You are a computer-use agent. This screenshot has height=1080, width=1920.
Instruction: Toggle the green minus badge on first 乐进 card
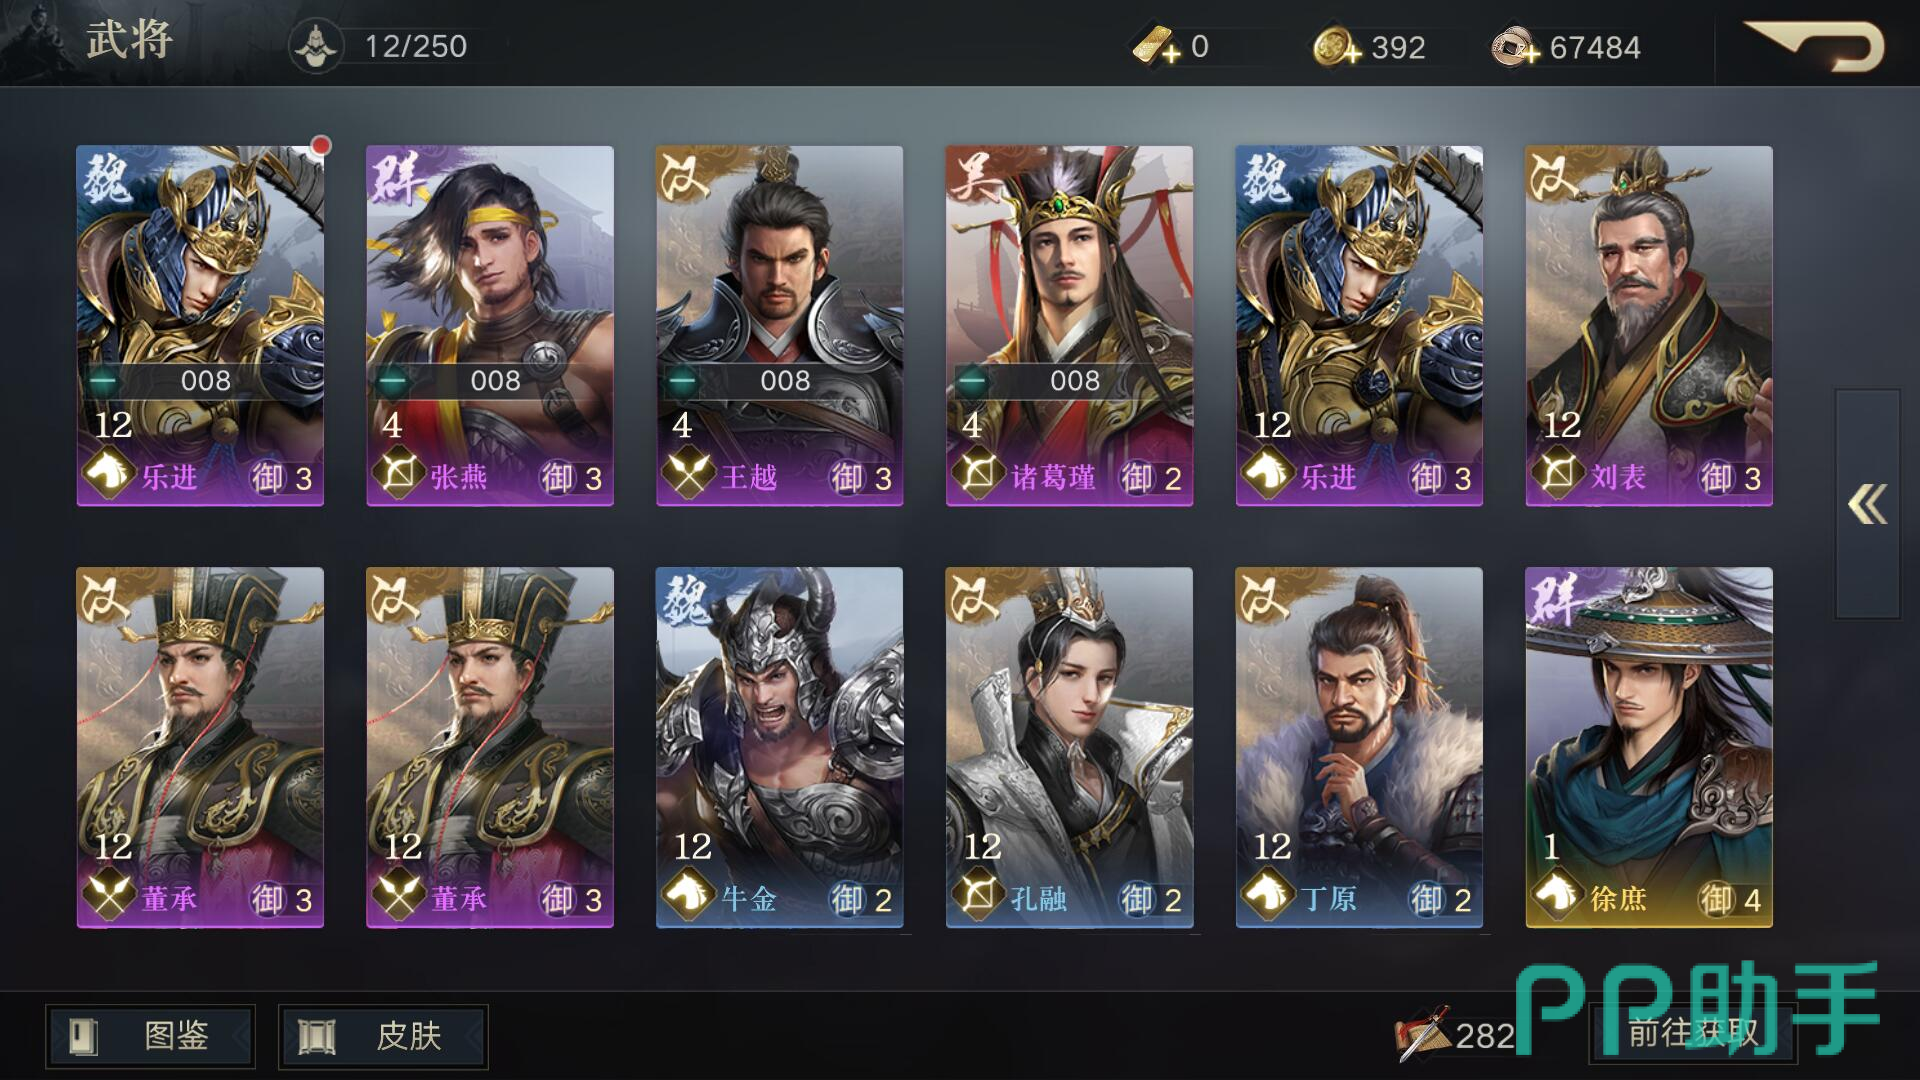point(102,381)
